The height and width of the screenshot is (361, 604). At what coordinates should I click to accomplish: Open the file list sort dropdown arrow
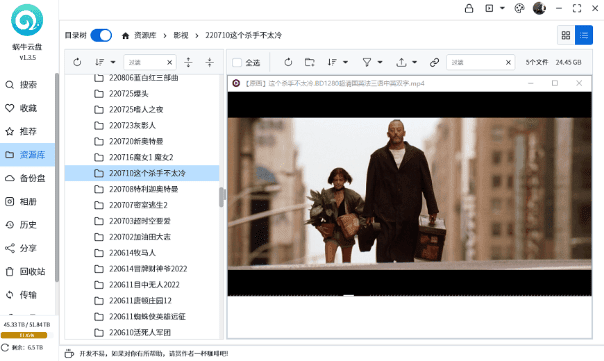(346, 62)
